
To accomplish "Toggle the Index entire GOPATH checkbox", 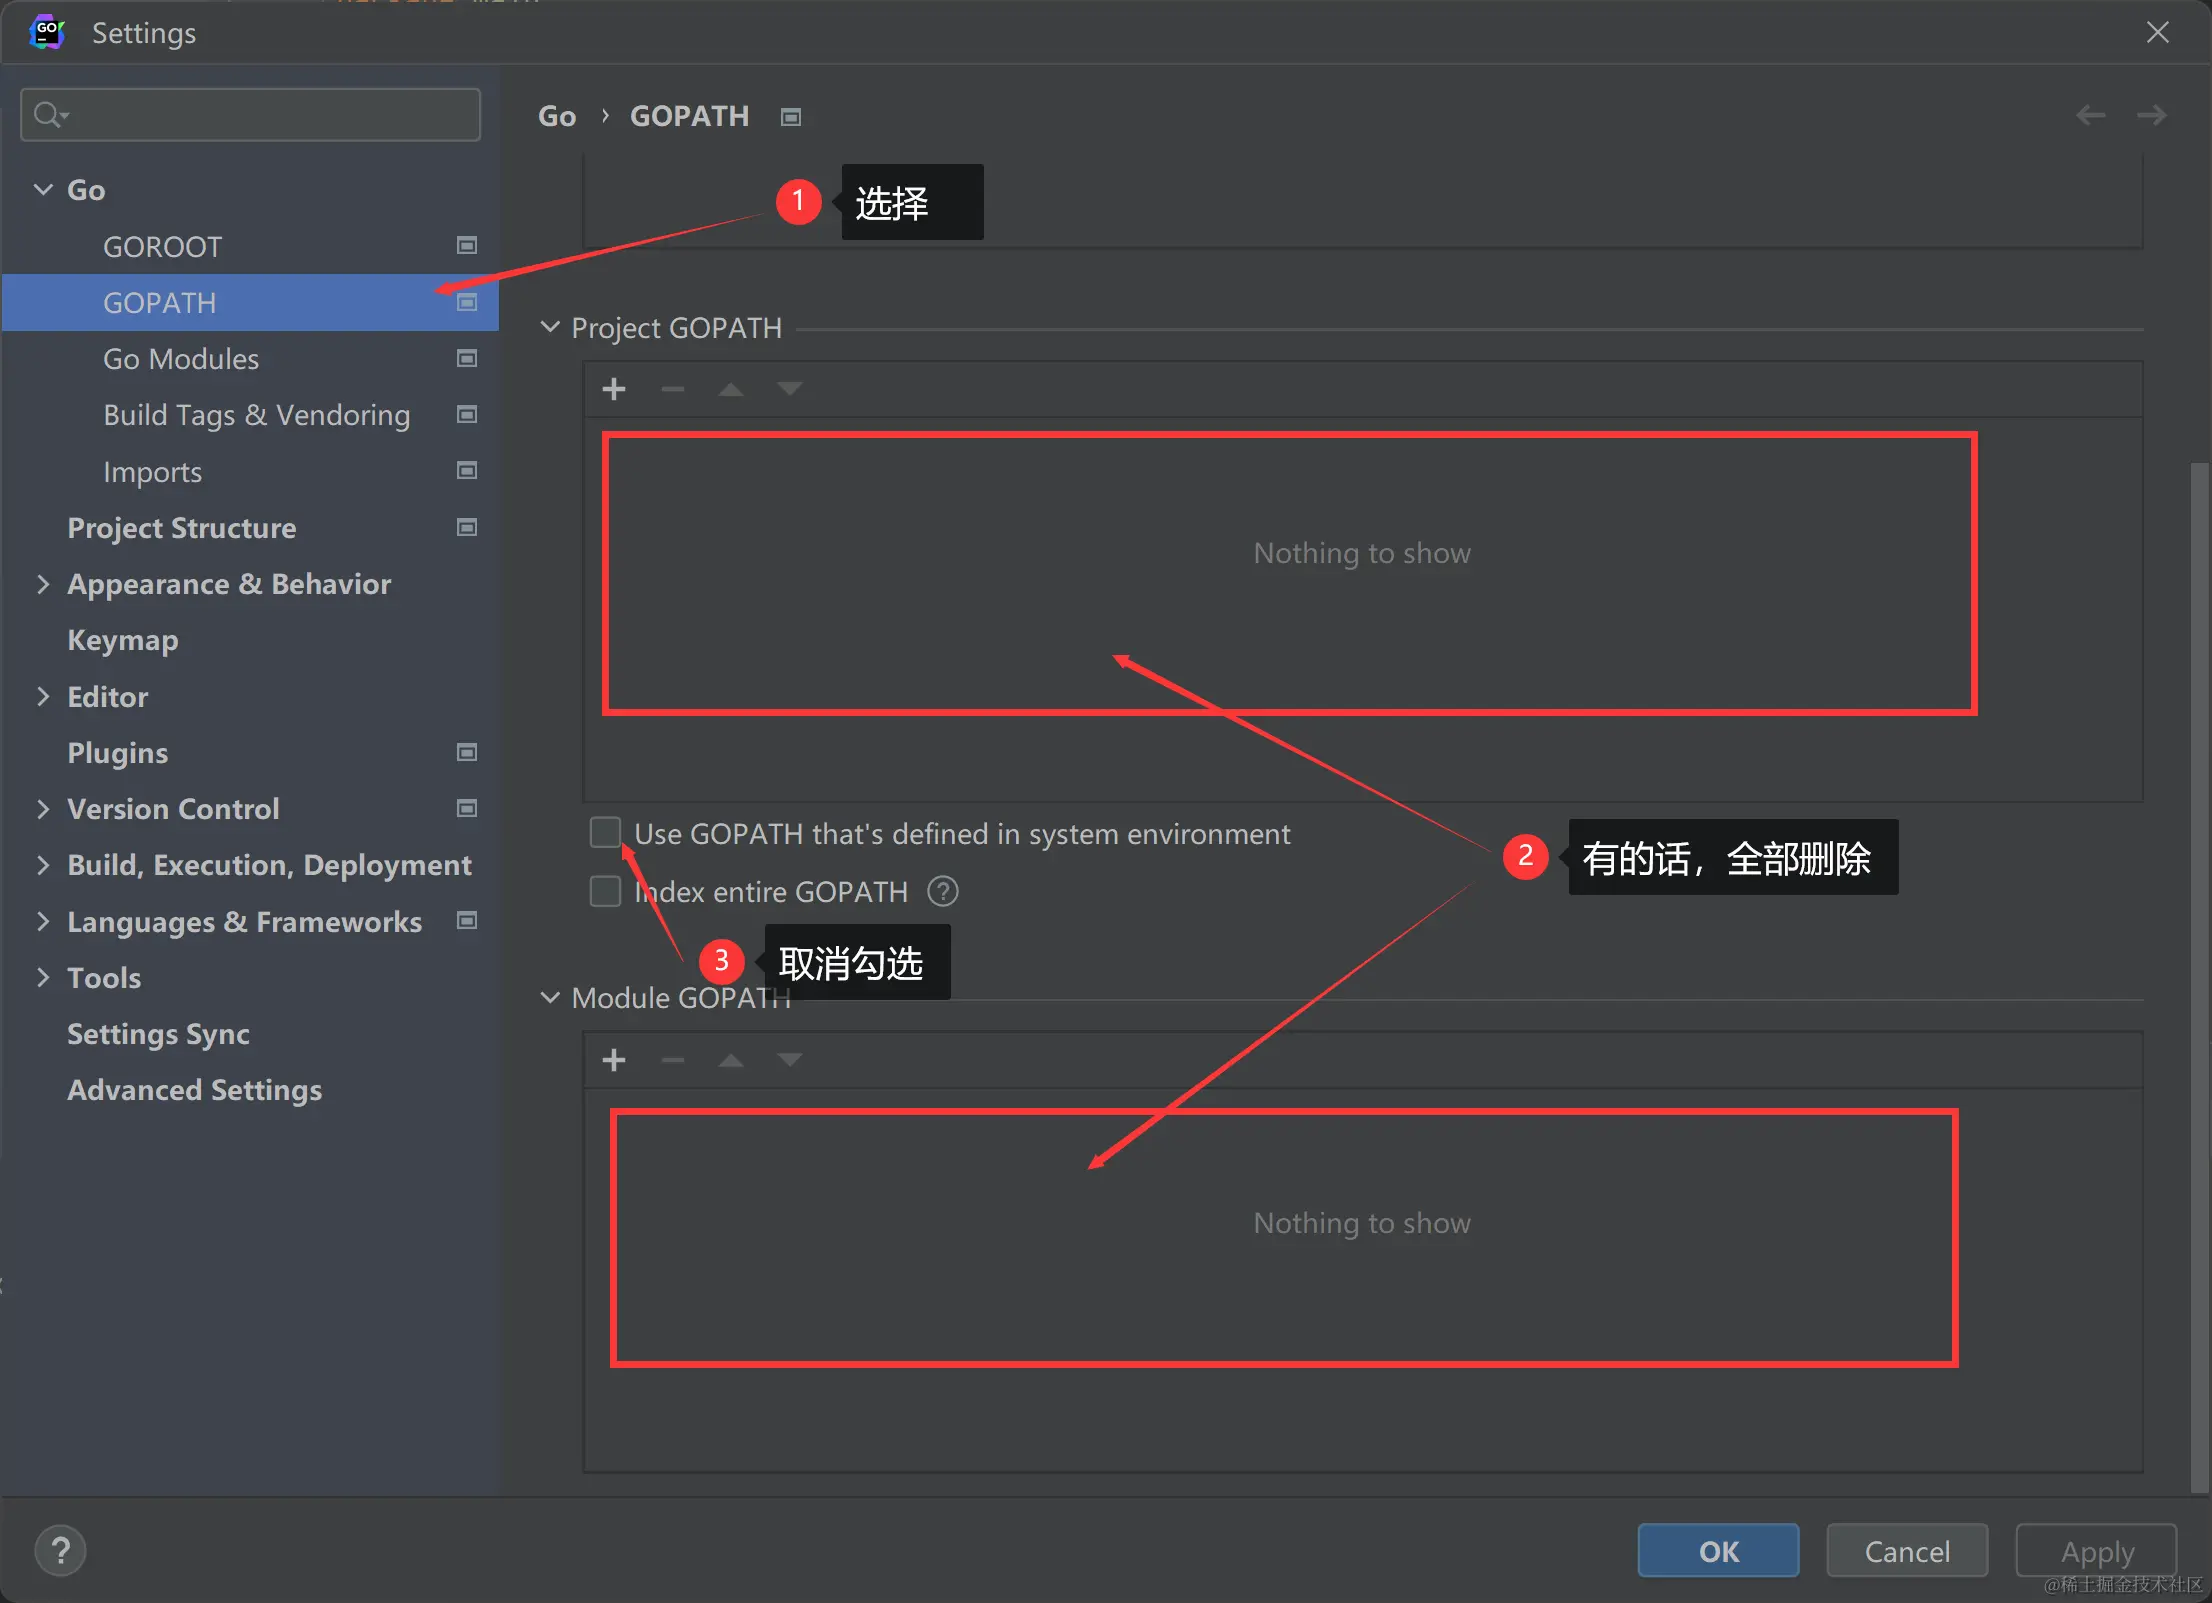I will coord(605,891).
